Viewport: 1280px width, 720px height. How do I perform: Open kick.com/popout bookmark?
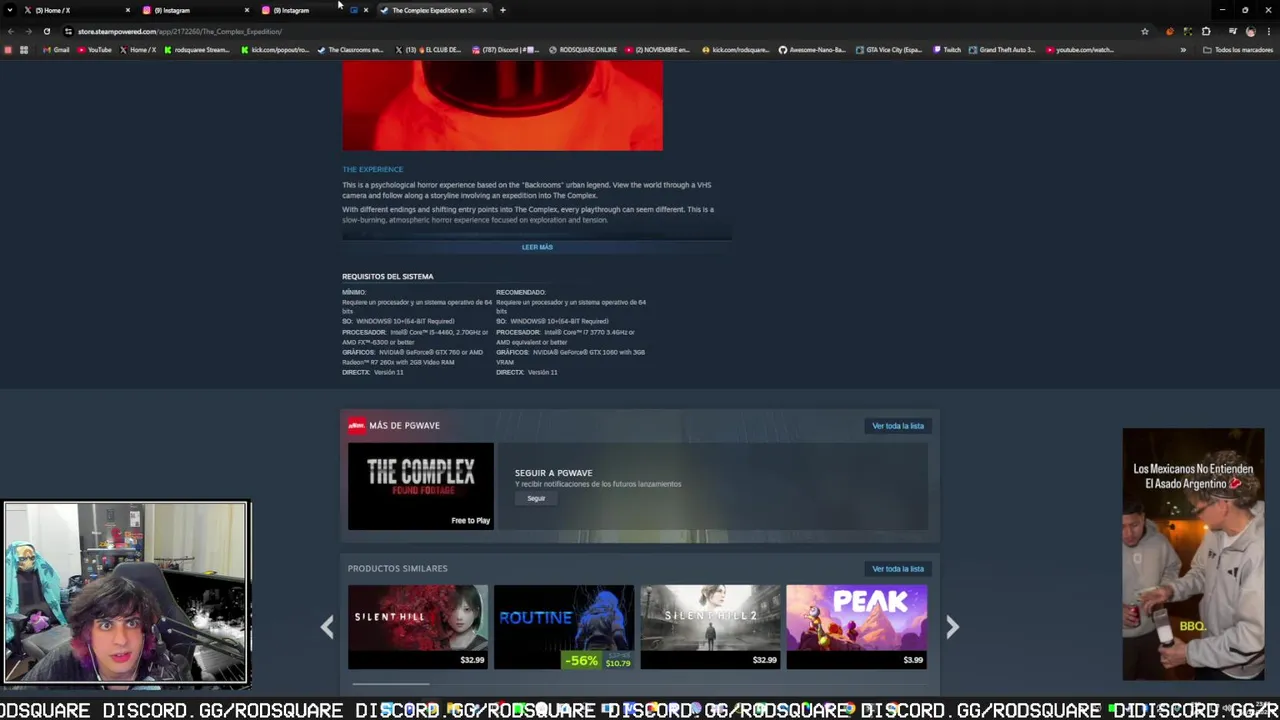point(275,50)
